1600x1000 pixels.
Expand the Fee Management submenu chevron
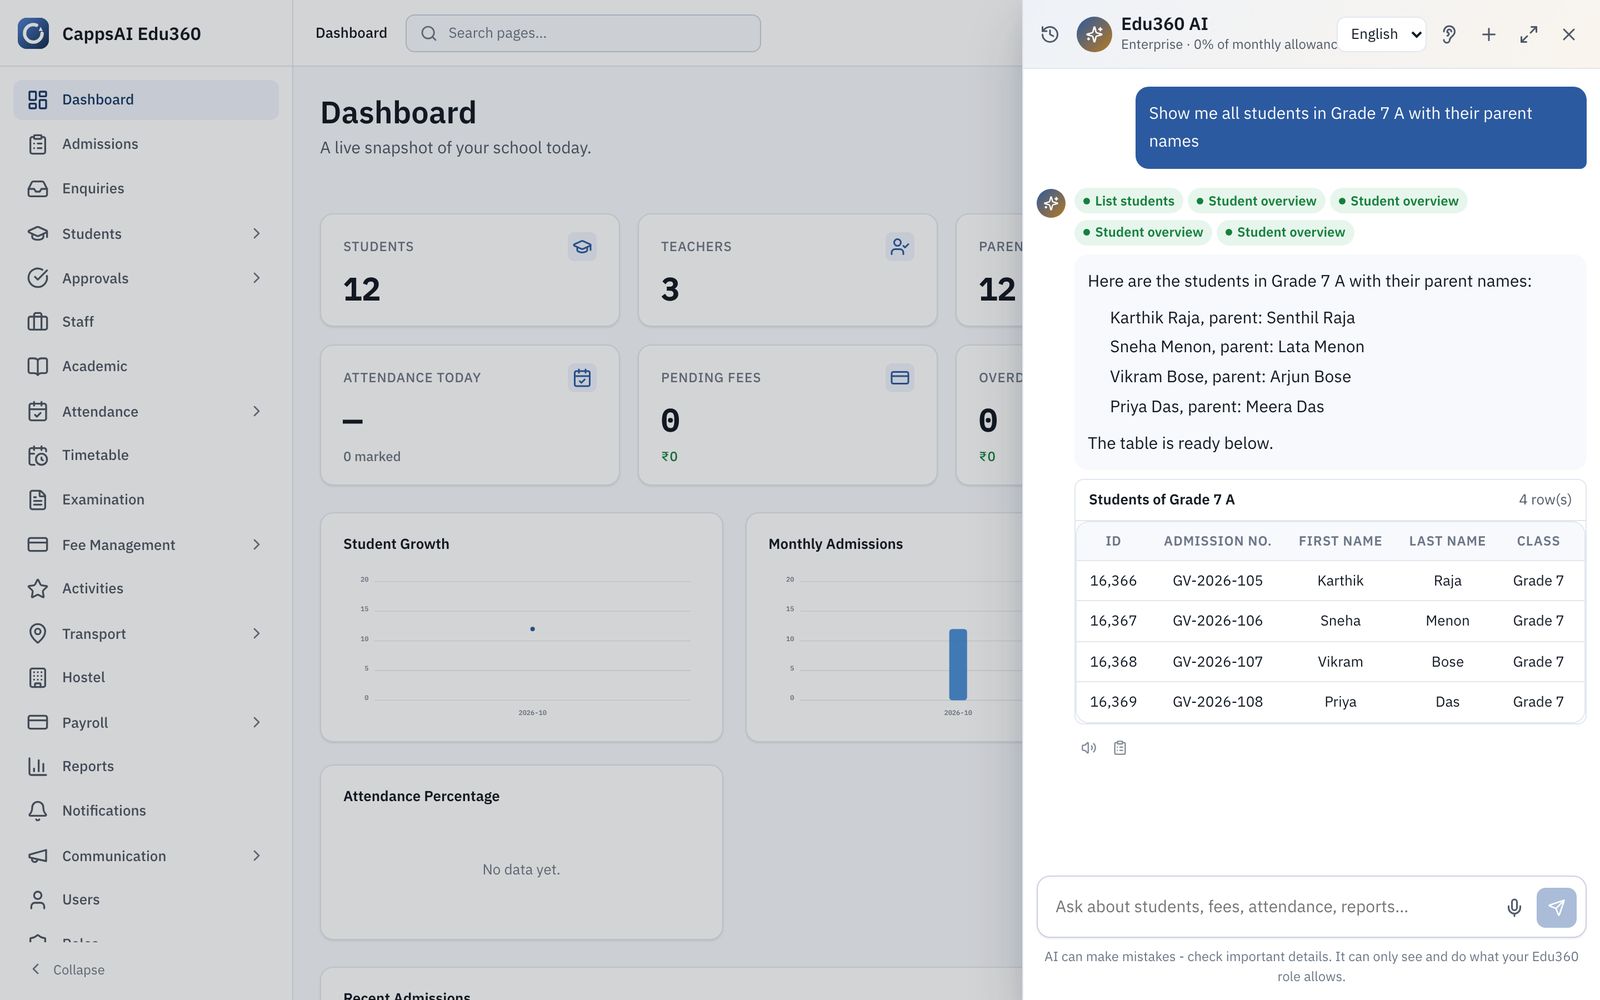[256, 545]
